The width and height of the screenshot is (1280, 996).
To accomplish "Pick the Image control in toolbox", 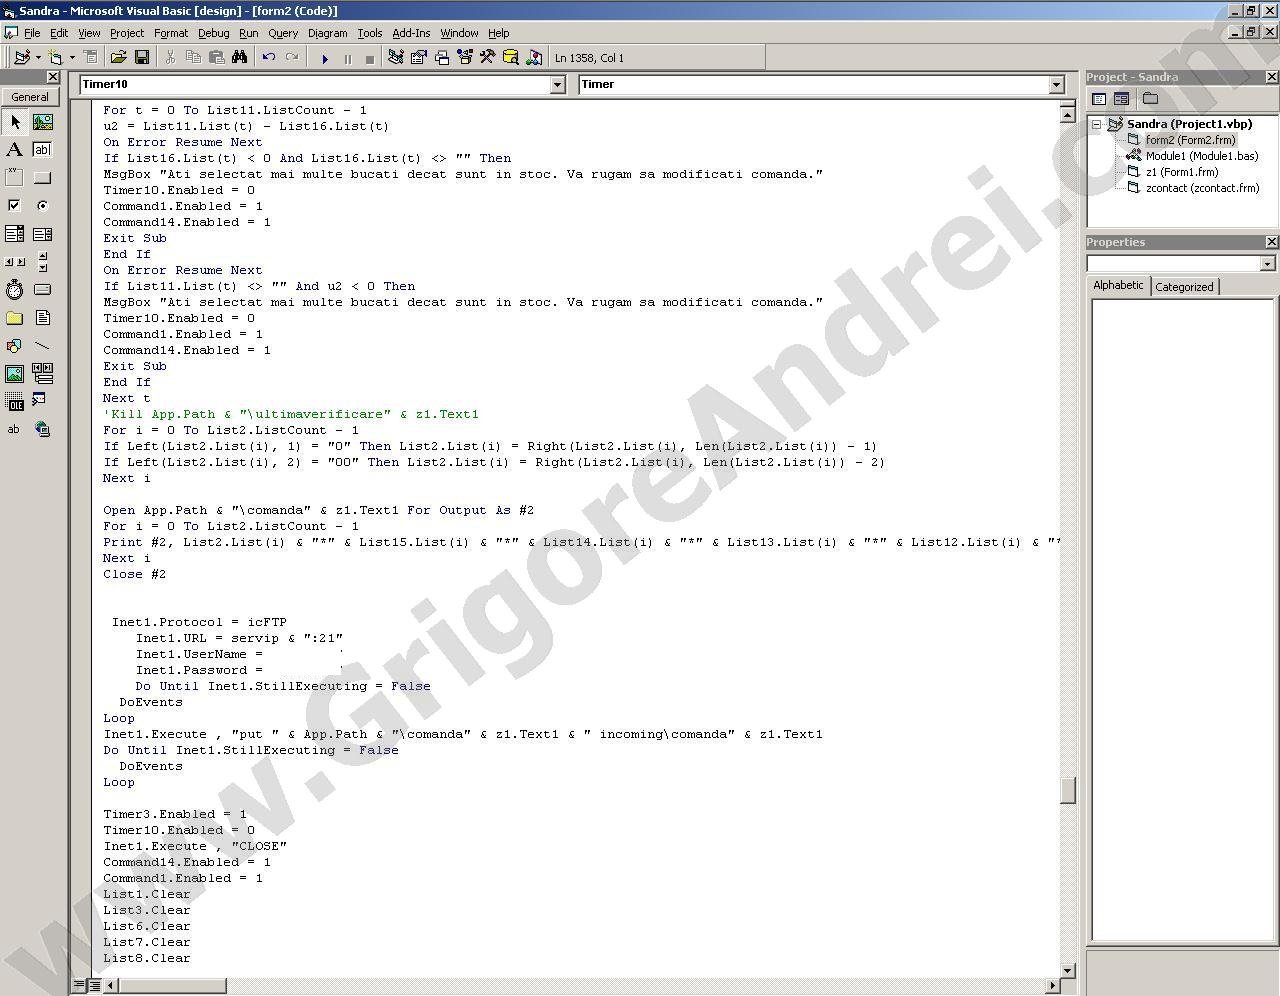I will tap(14, 374).
